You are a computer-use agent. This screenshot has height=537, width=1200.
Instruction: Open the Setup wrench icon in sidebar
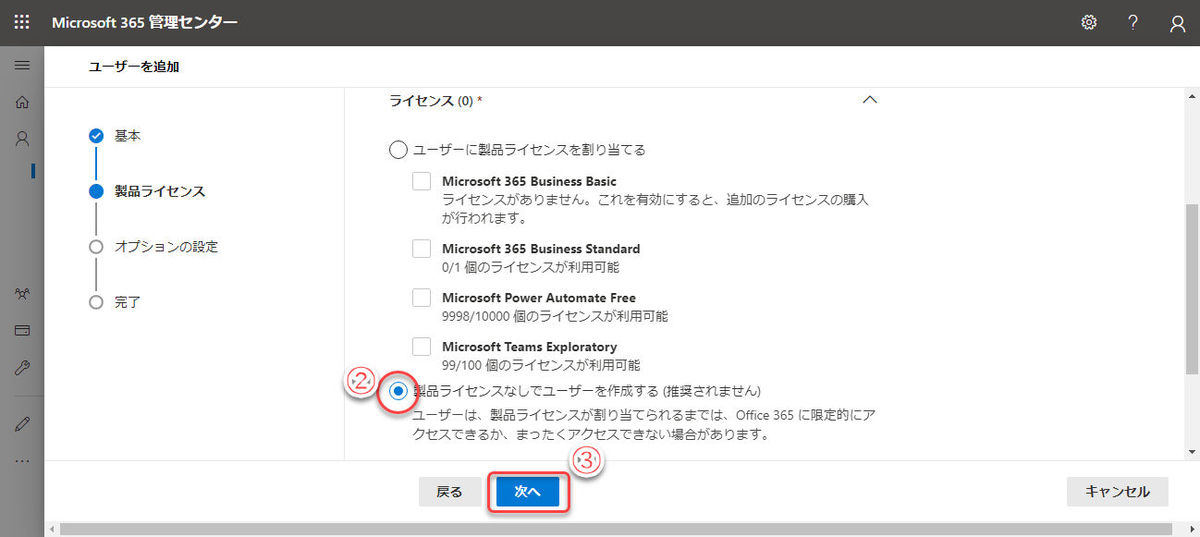(22, 367)
